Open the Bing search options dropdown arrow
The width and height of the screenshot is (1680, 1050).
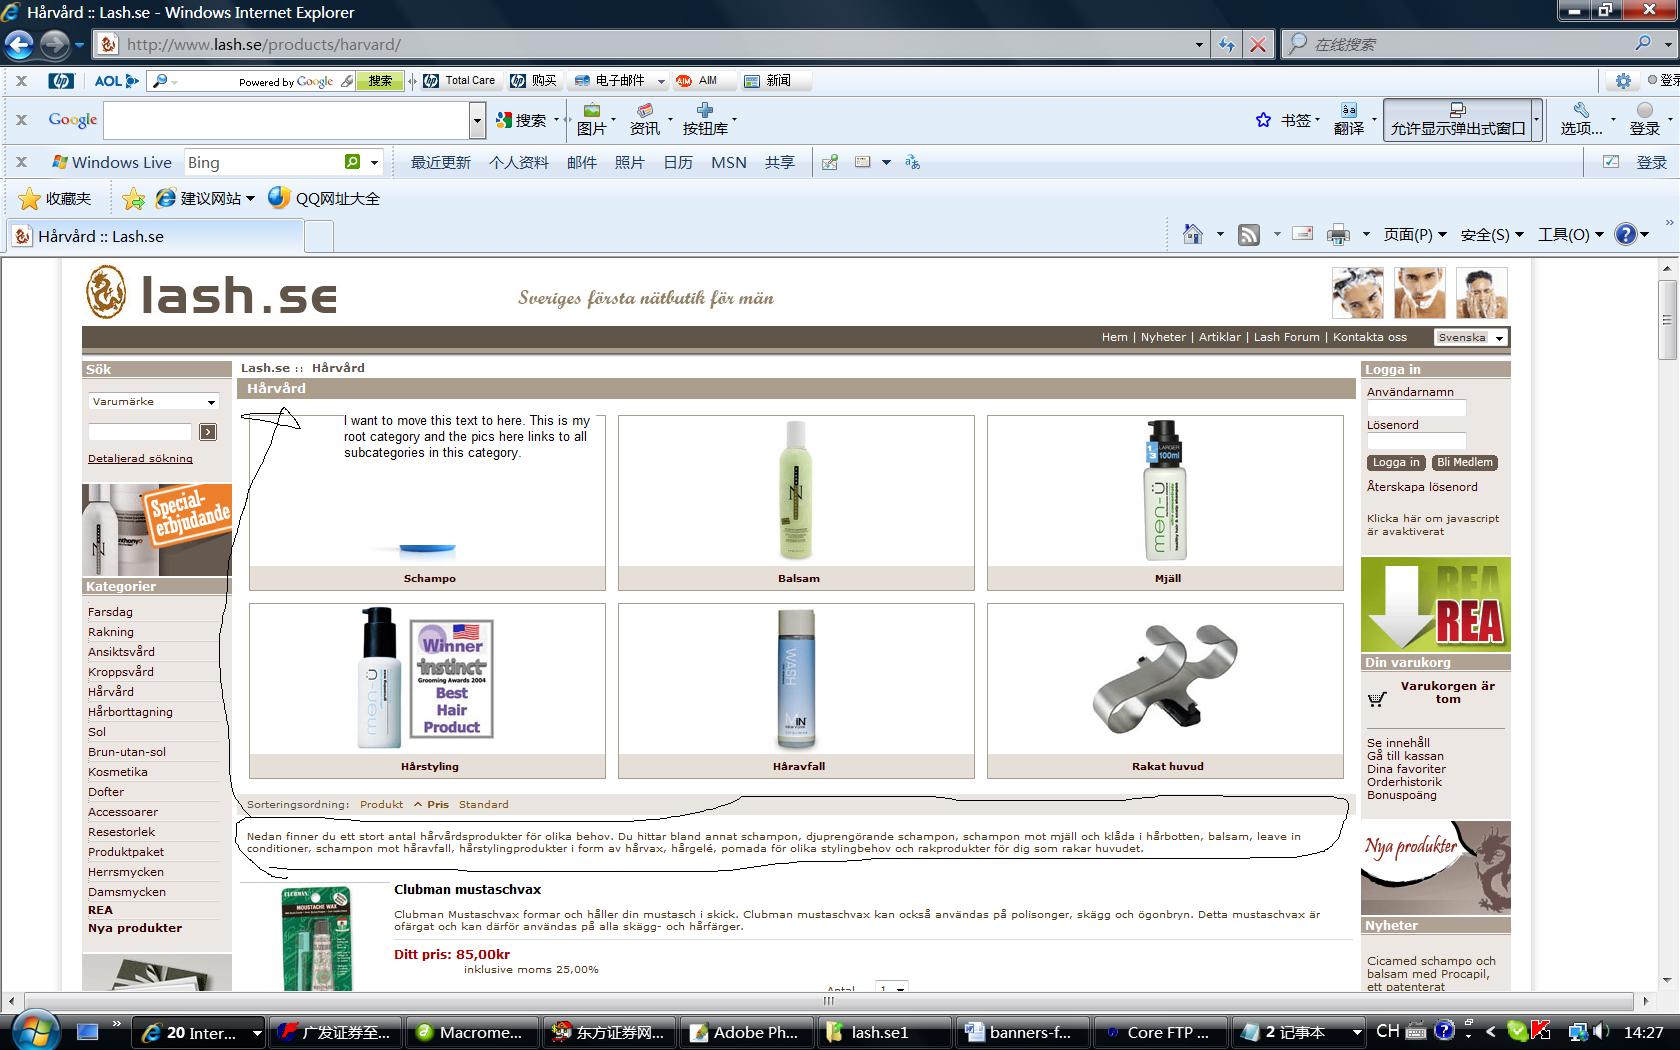click(x=374, y=162)
